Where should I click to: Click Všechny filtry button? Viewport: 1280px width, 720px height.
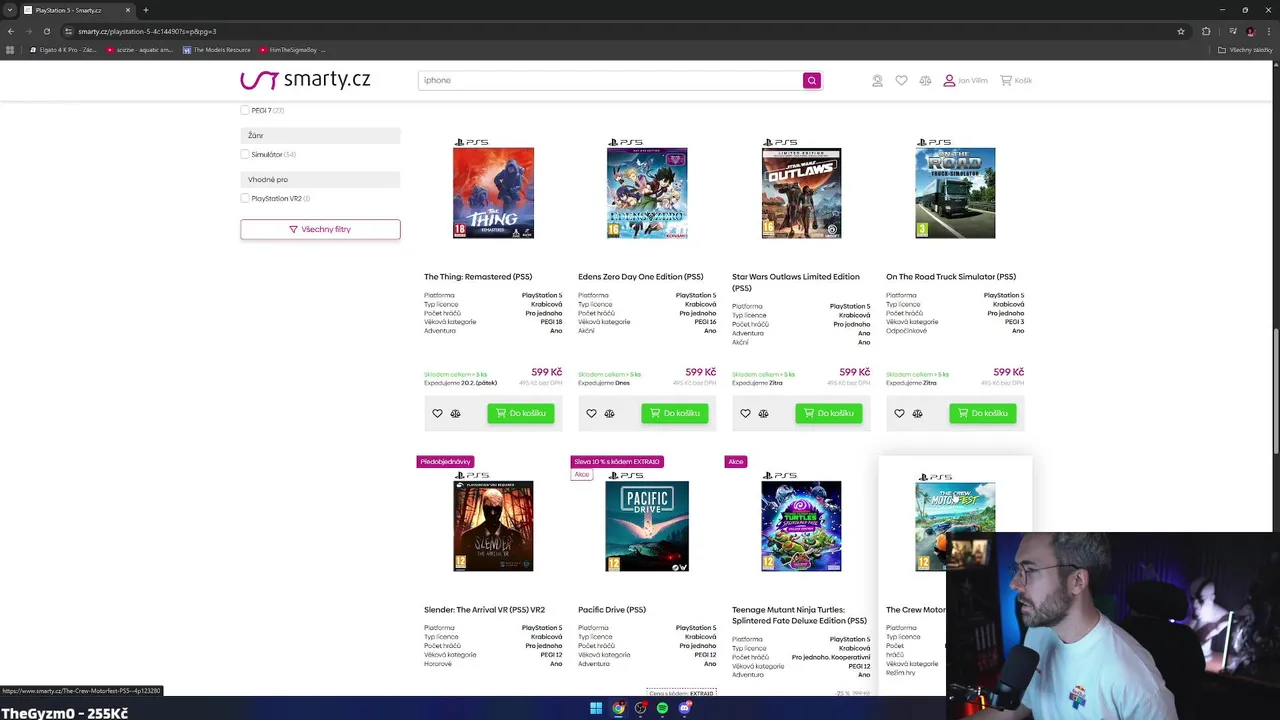pos(320,229)
